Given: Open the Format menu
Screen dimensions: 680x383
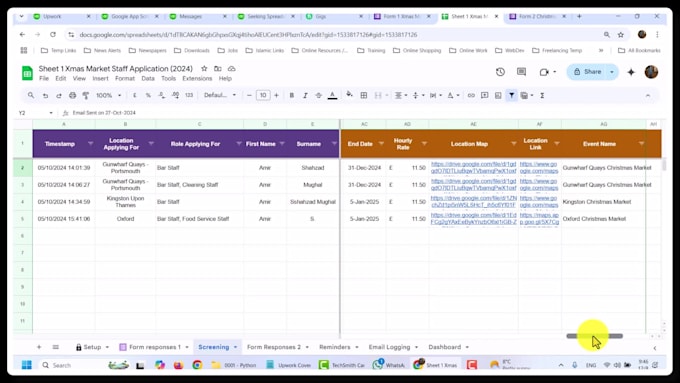Looking at the screenshot, I should pos(125,79).
